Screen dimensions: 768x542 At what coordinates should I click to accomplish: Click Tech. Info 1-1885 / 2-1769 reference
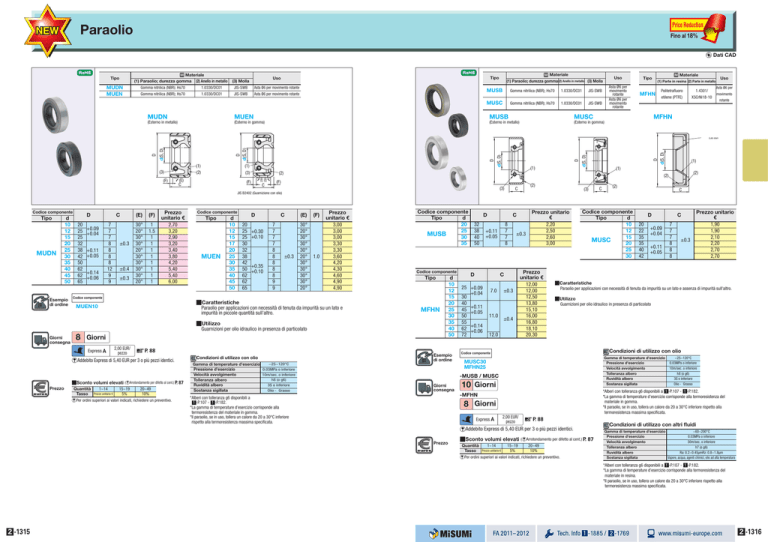pyautogui.click(x=593, y=534)
